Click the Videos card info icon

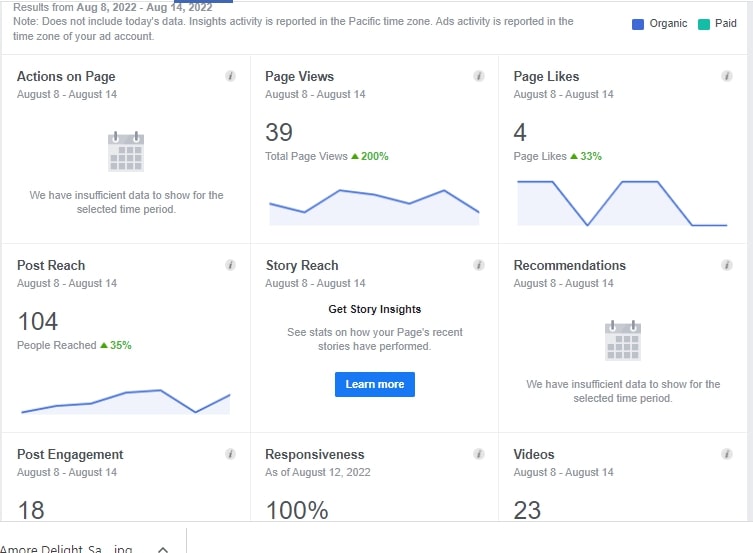point(727,454)
